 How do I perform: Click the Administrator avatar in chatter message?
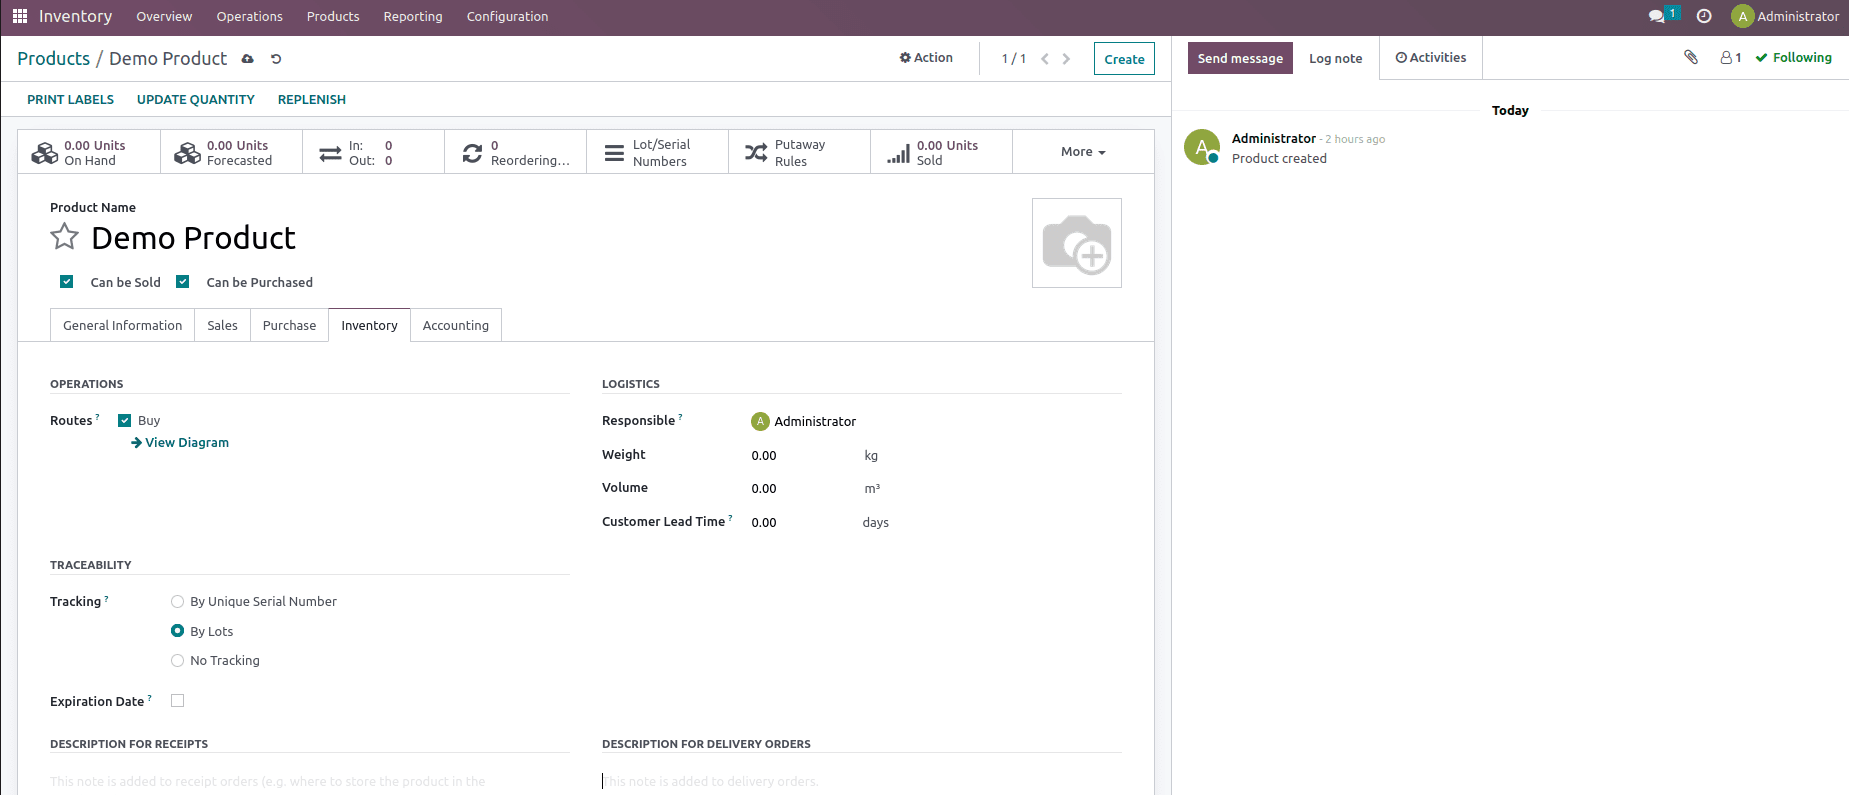[x=1202, y=147]
